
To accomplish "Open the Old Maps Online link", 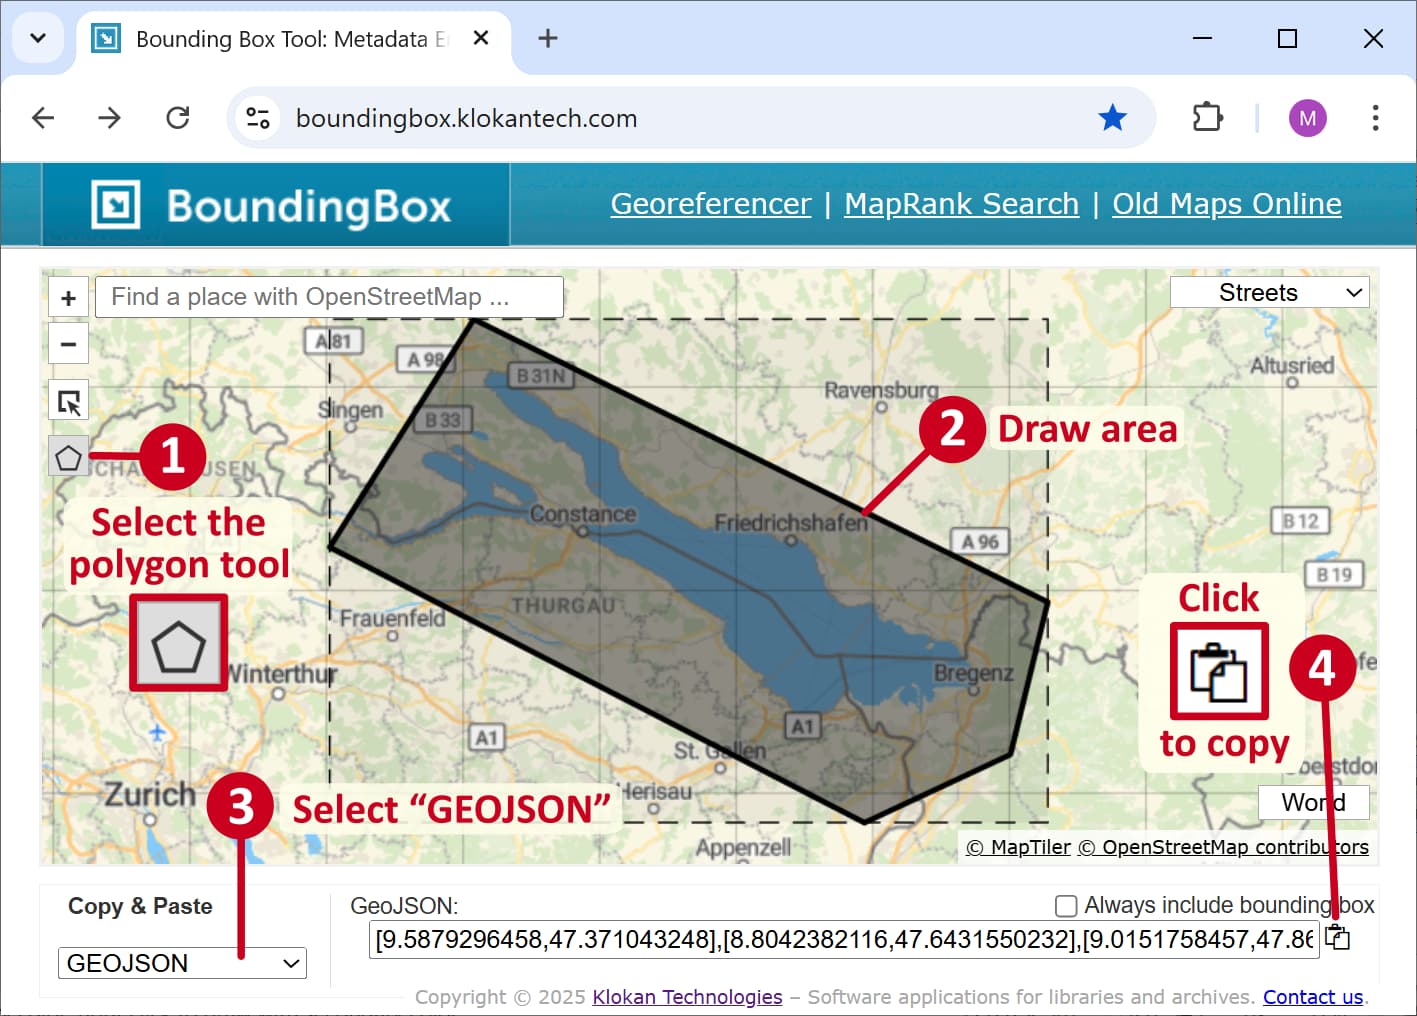I will coord(1227,204).
